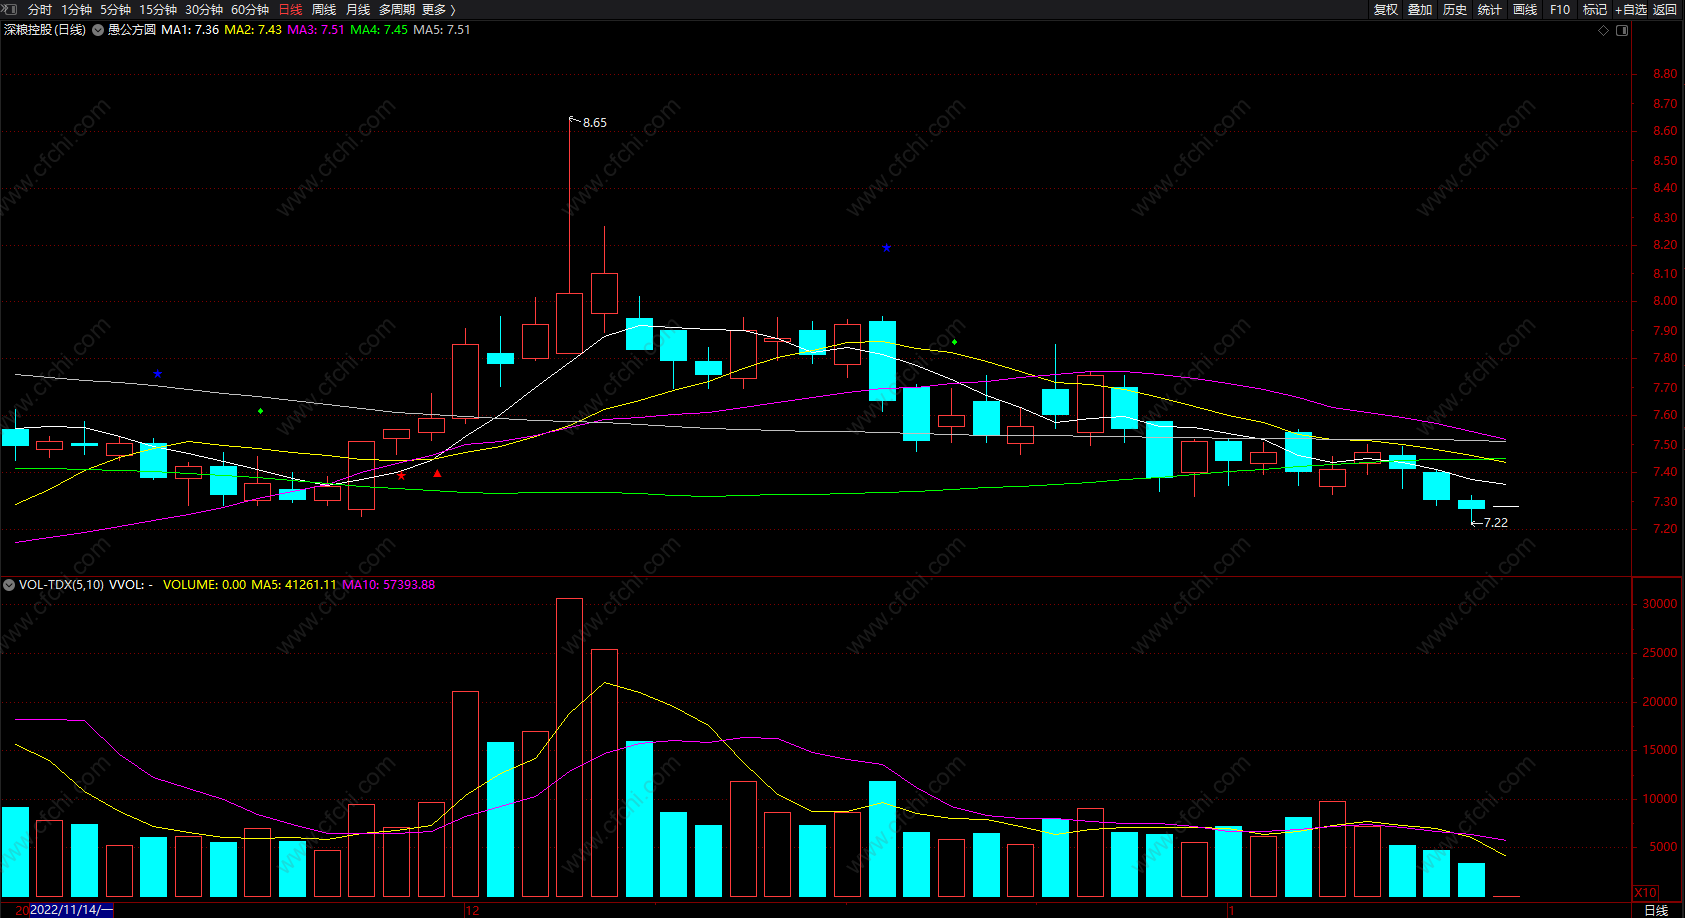This screenshot has height=918, width=1685.
Task: Select the 15分钟 period tab
Action: [x=158, y=10]
